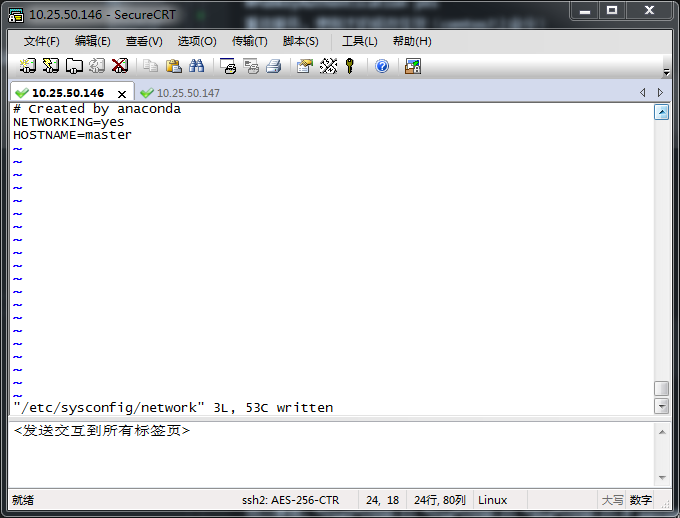Open the 脚本(S) menu
The image size is (680, 518).
pyautogui.click(x=300, y=41)
